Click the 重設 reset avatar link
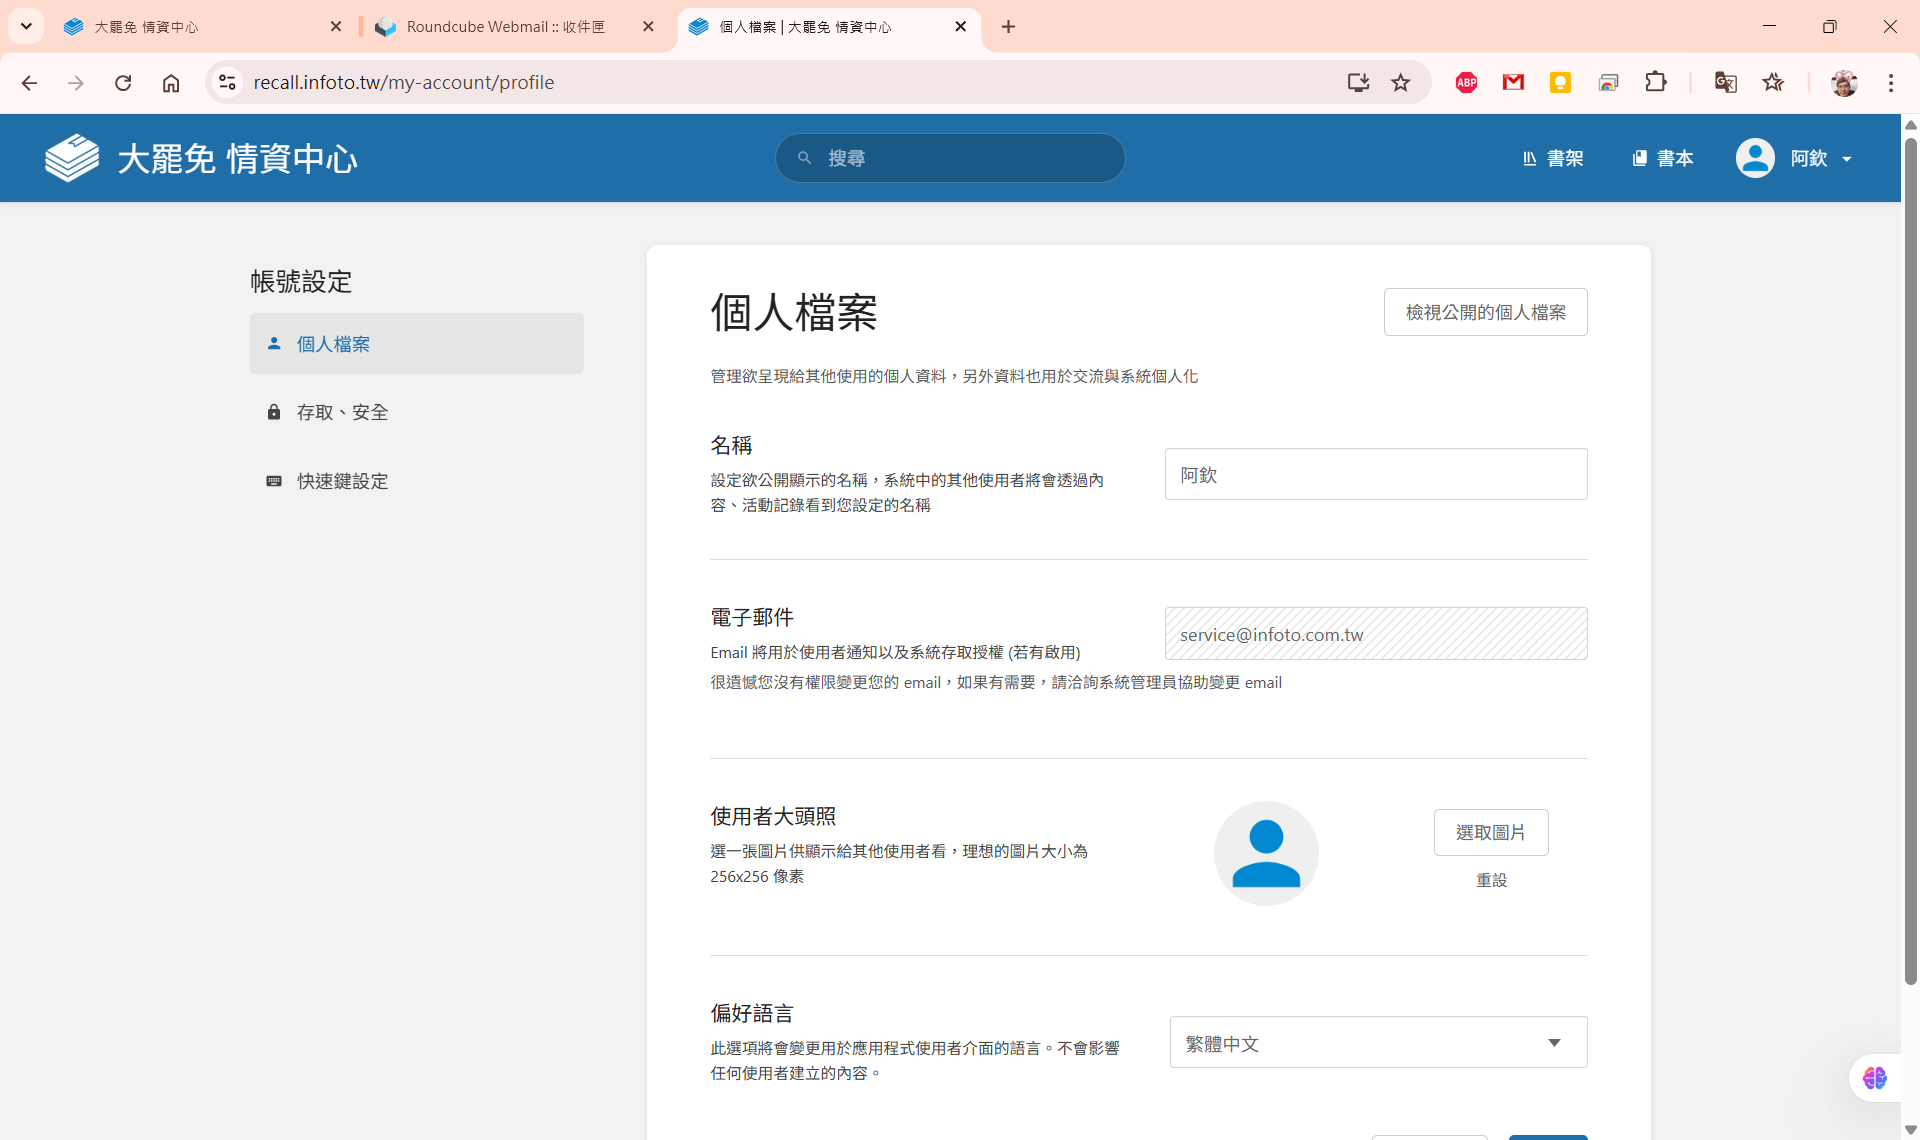This screenshot has width=1920, height=1140. click(1491, 880)
